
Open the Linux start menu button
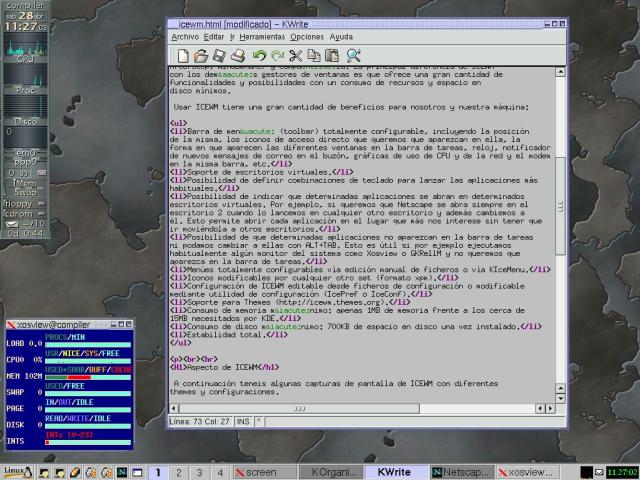tap(17, 472)
